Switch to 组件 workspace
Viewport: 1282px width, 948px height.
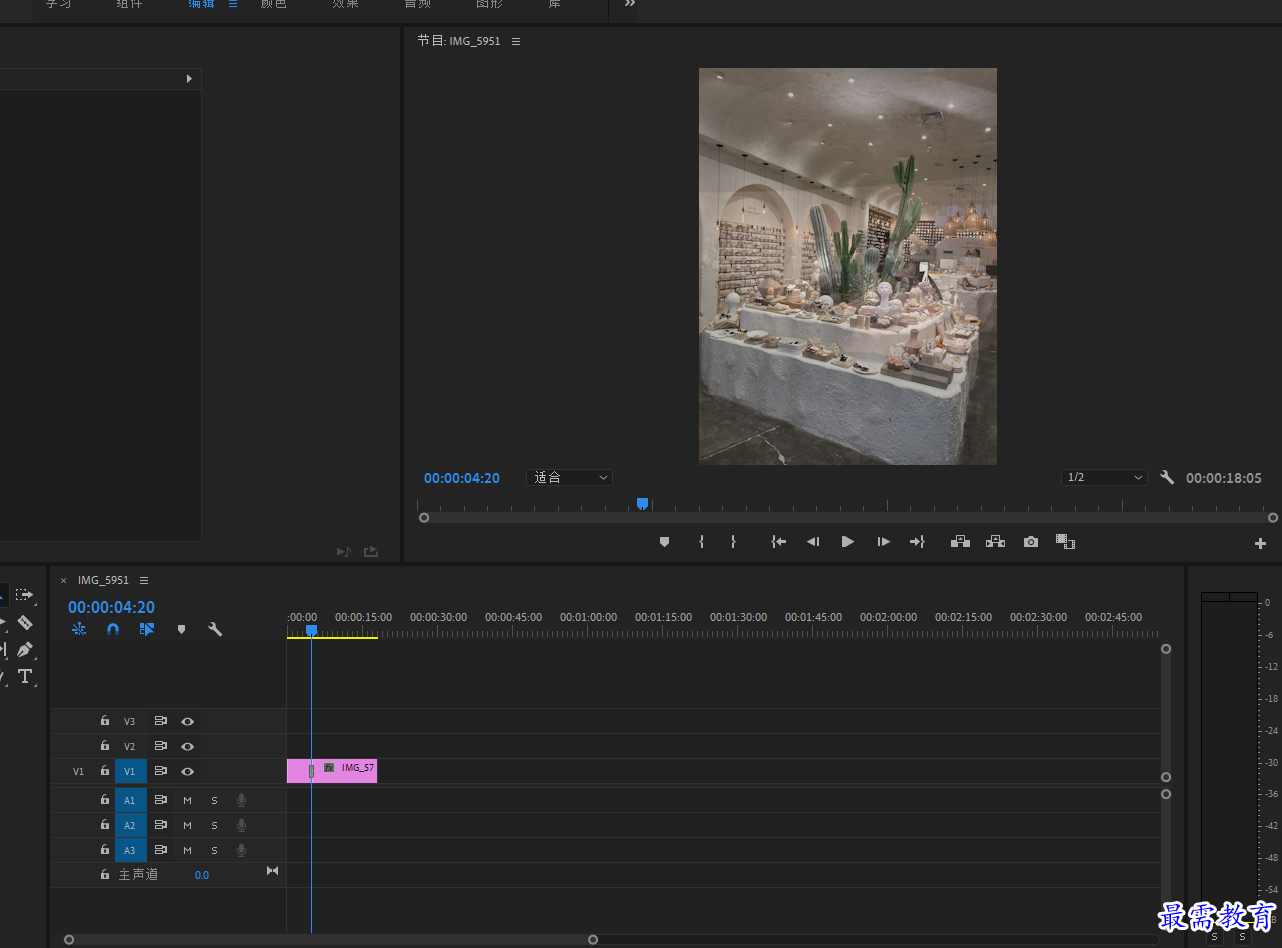(129, 4)
